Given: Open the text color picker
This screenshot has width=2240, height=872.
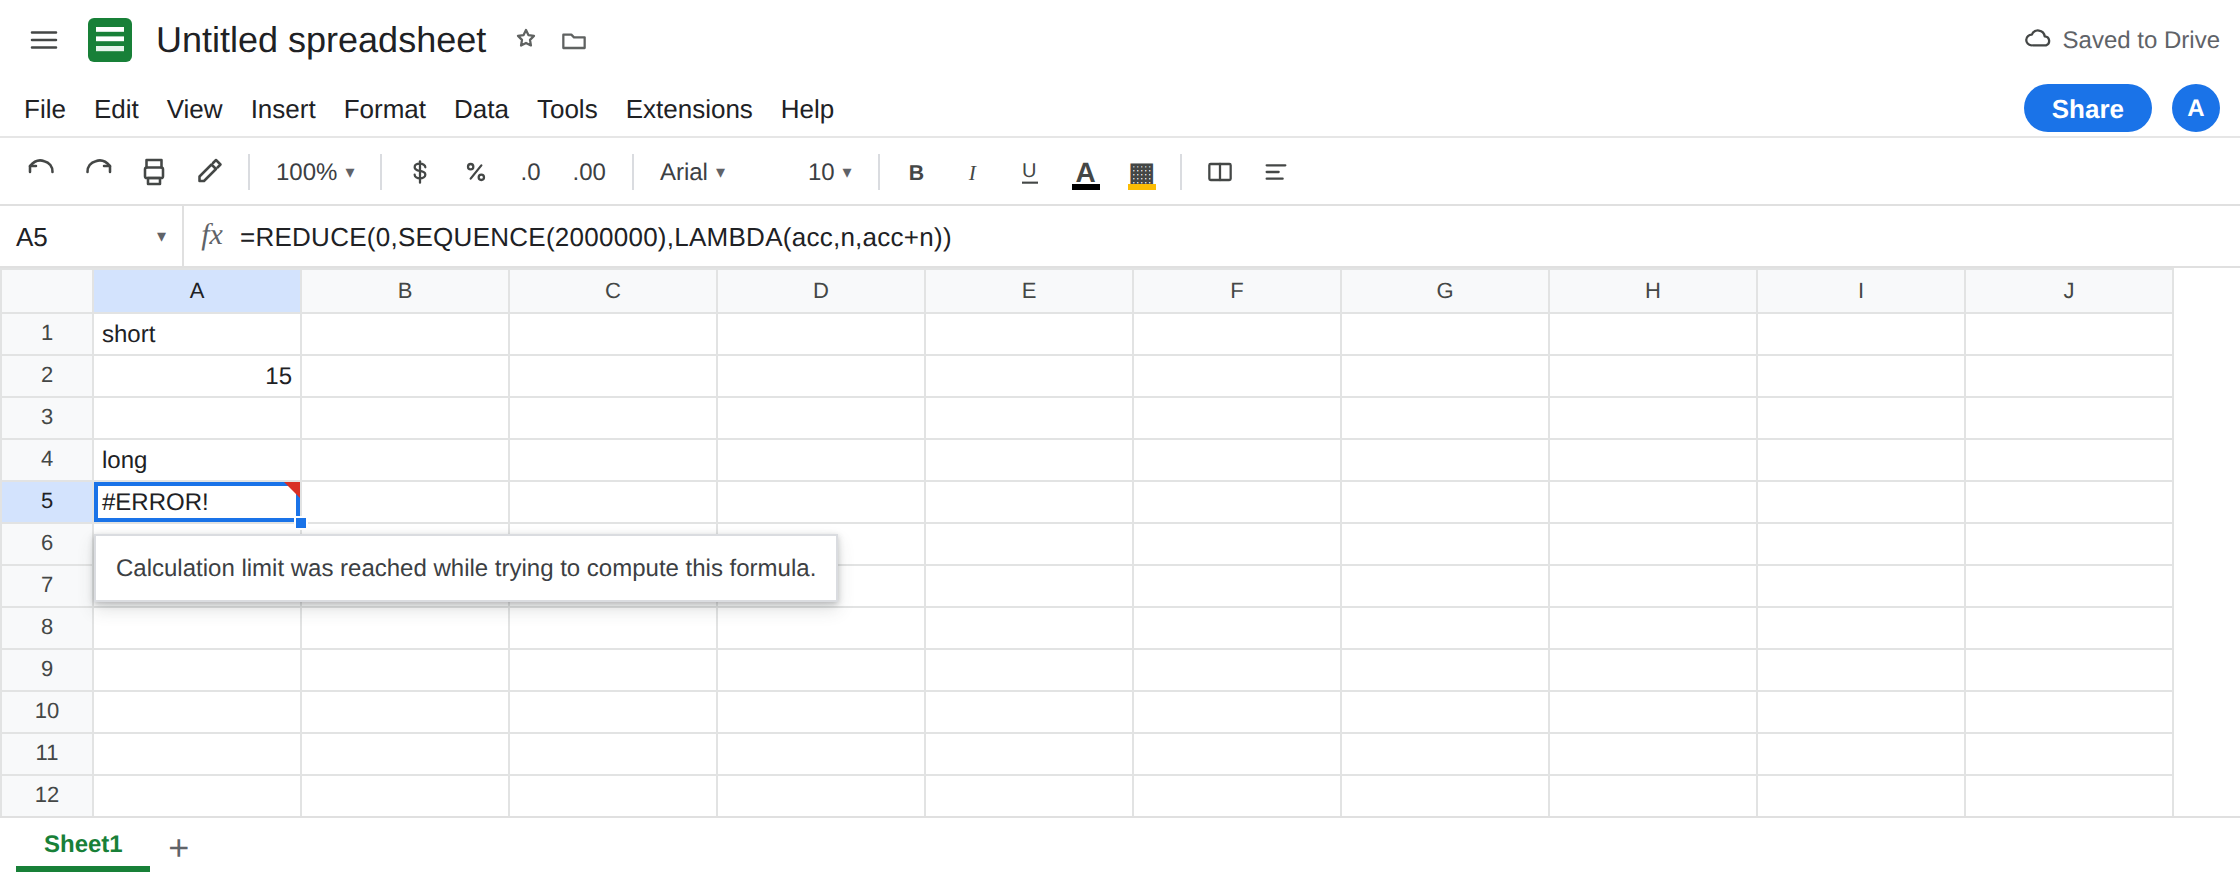Looking at the screenshot, I should pyautogui.click(x=1086, y=173).
